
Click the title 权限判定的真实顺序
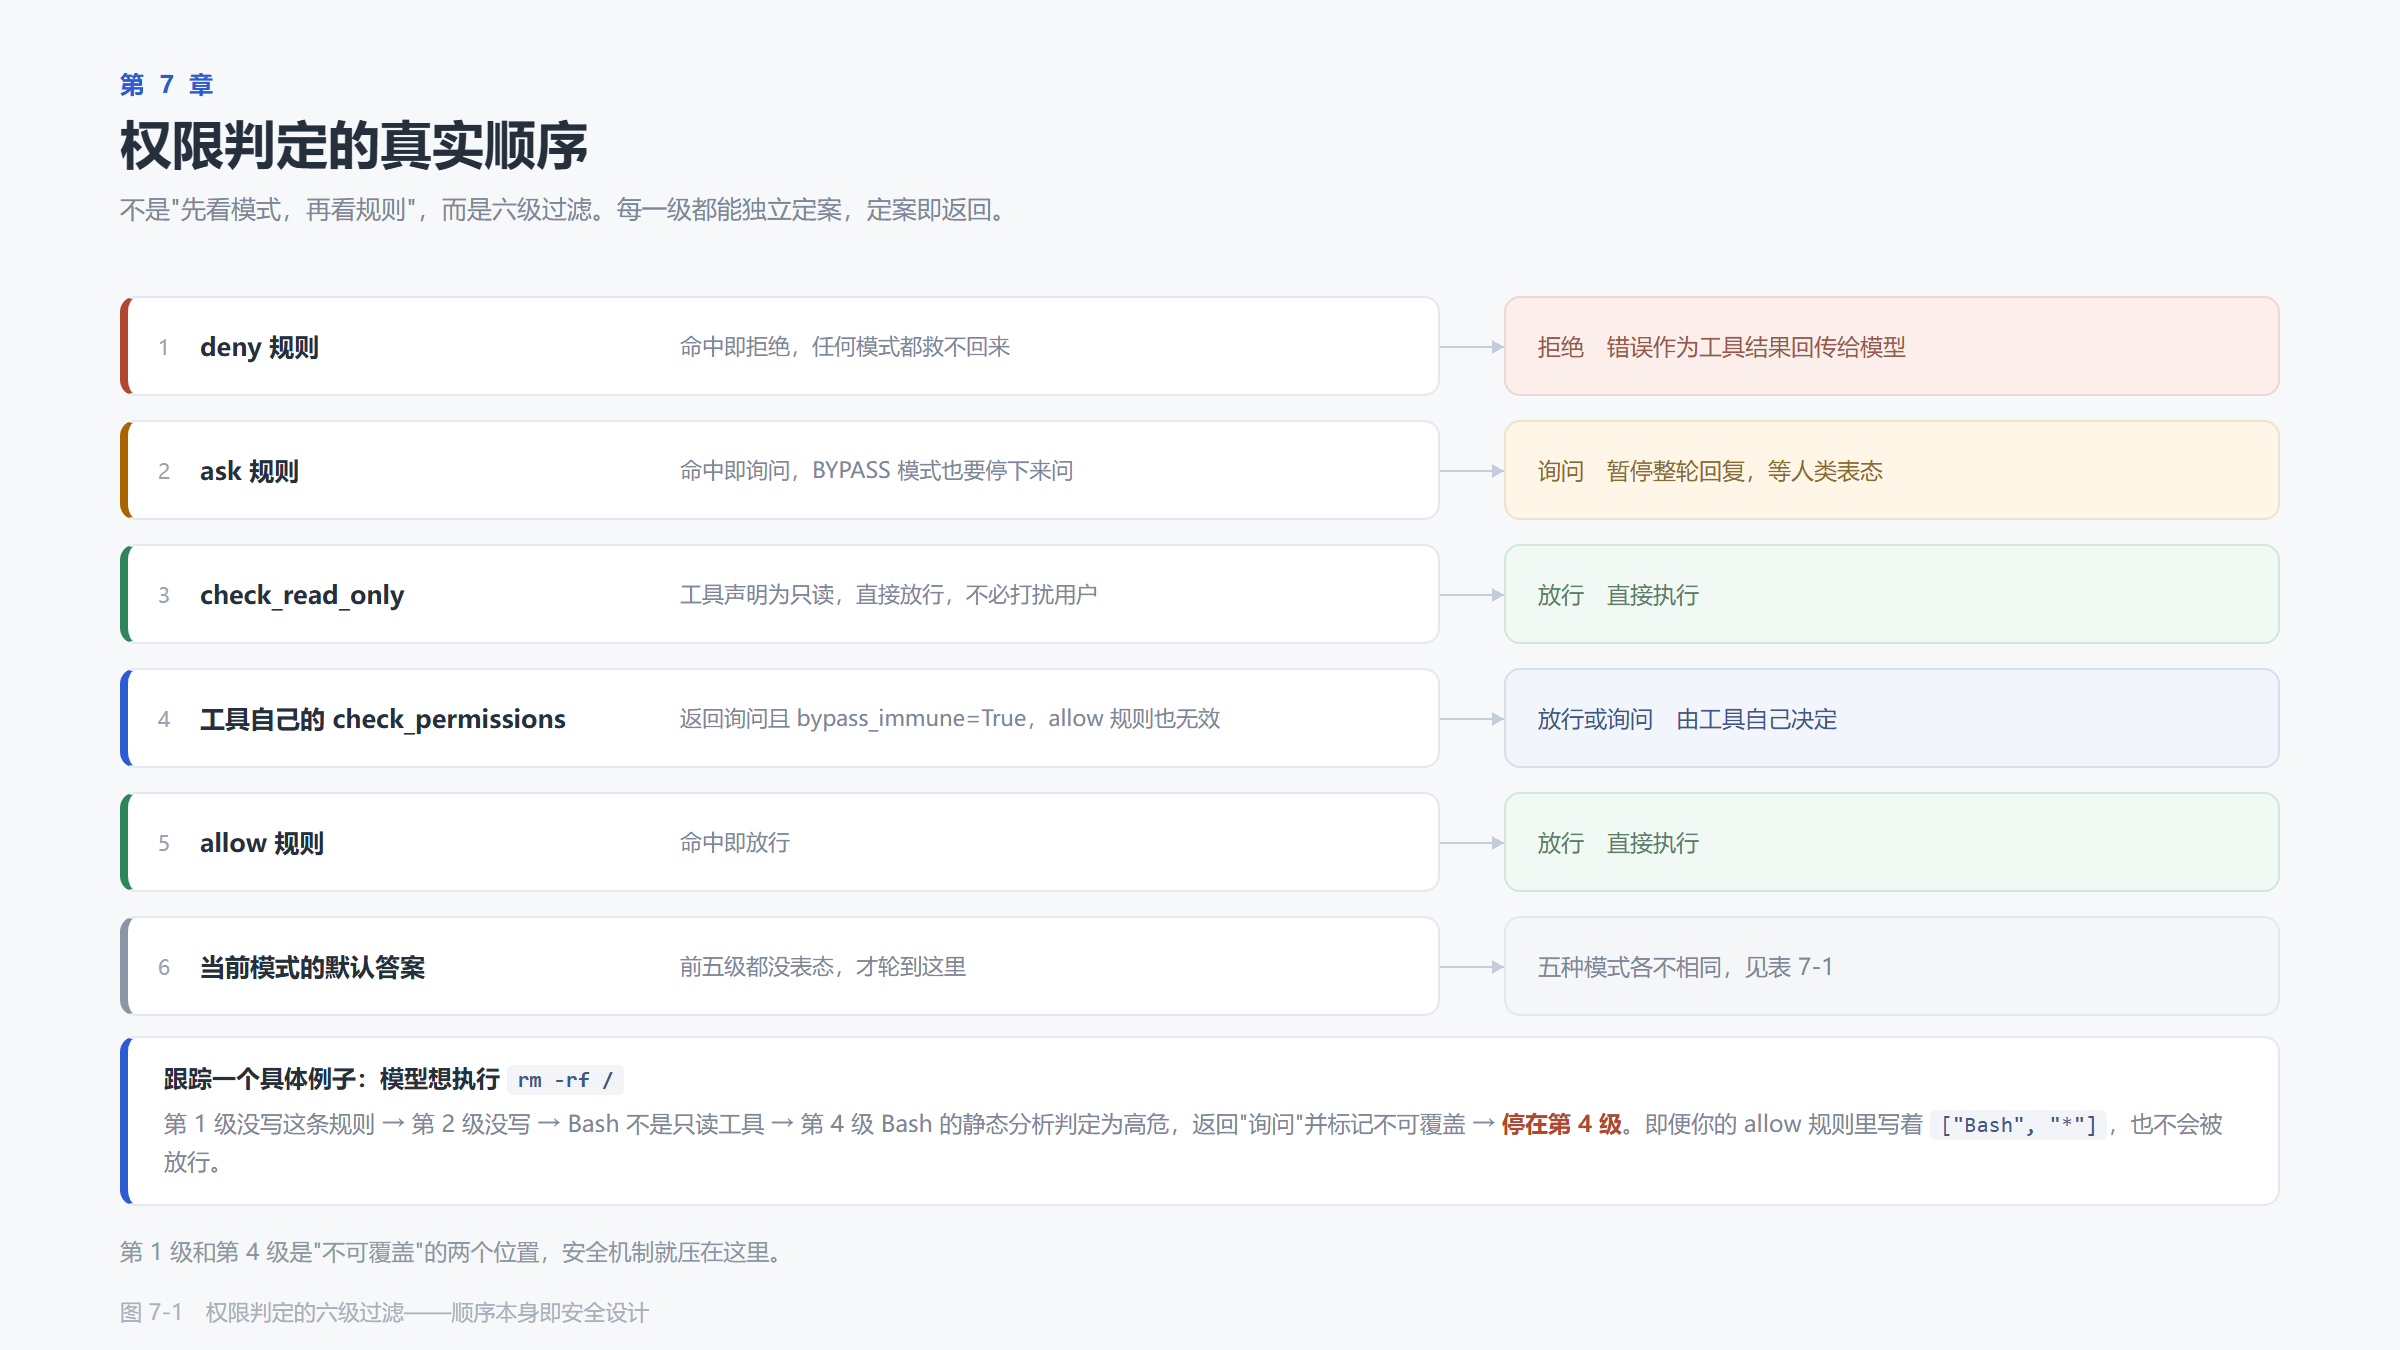pyautogui.click(x=354, y=146)
